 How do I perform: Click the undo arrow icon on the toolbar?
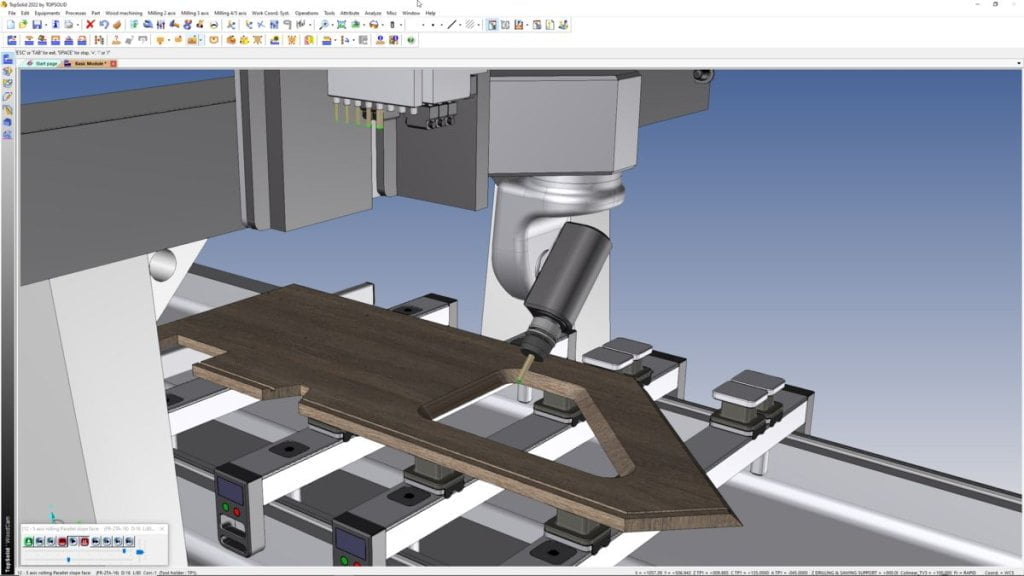pyautogui.click(x=104, y=27)
